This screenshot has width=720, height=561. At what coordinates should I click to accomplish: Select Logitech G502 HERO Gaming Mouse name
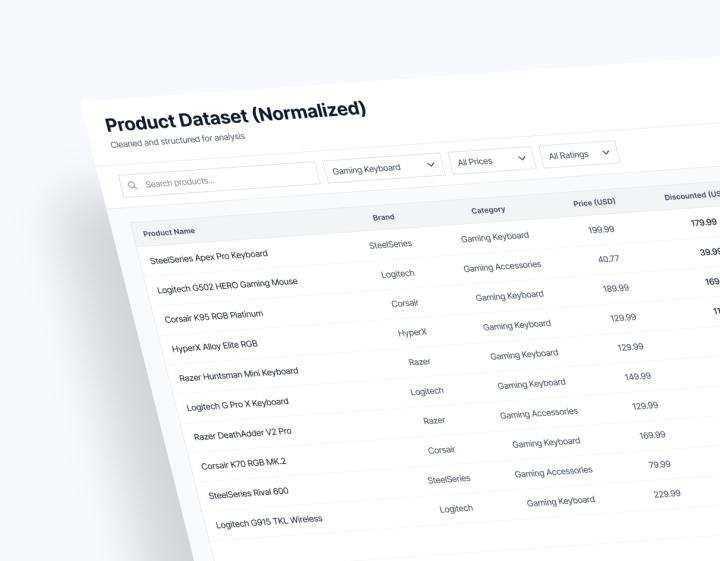click(227, 286)
